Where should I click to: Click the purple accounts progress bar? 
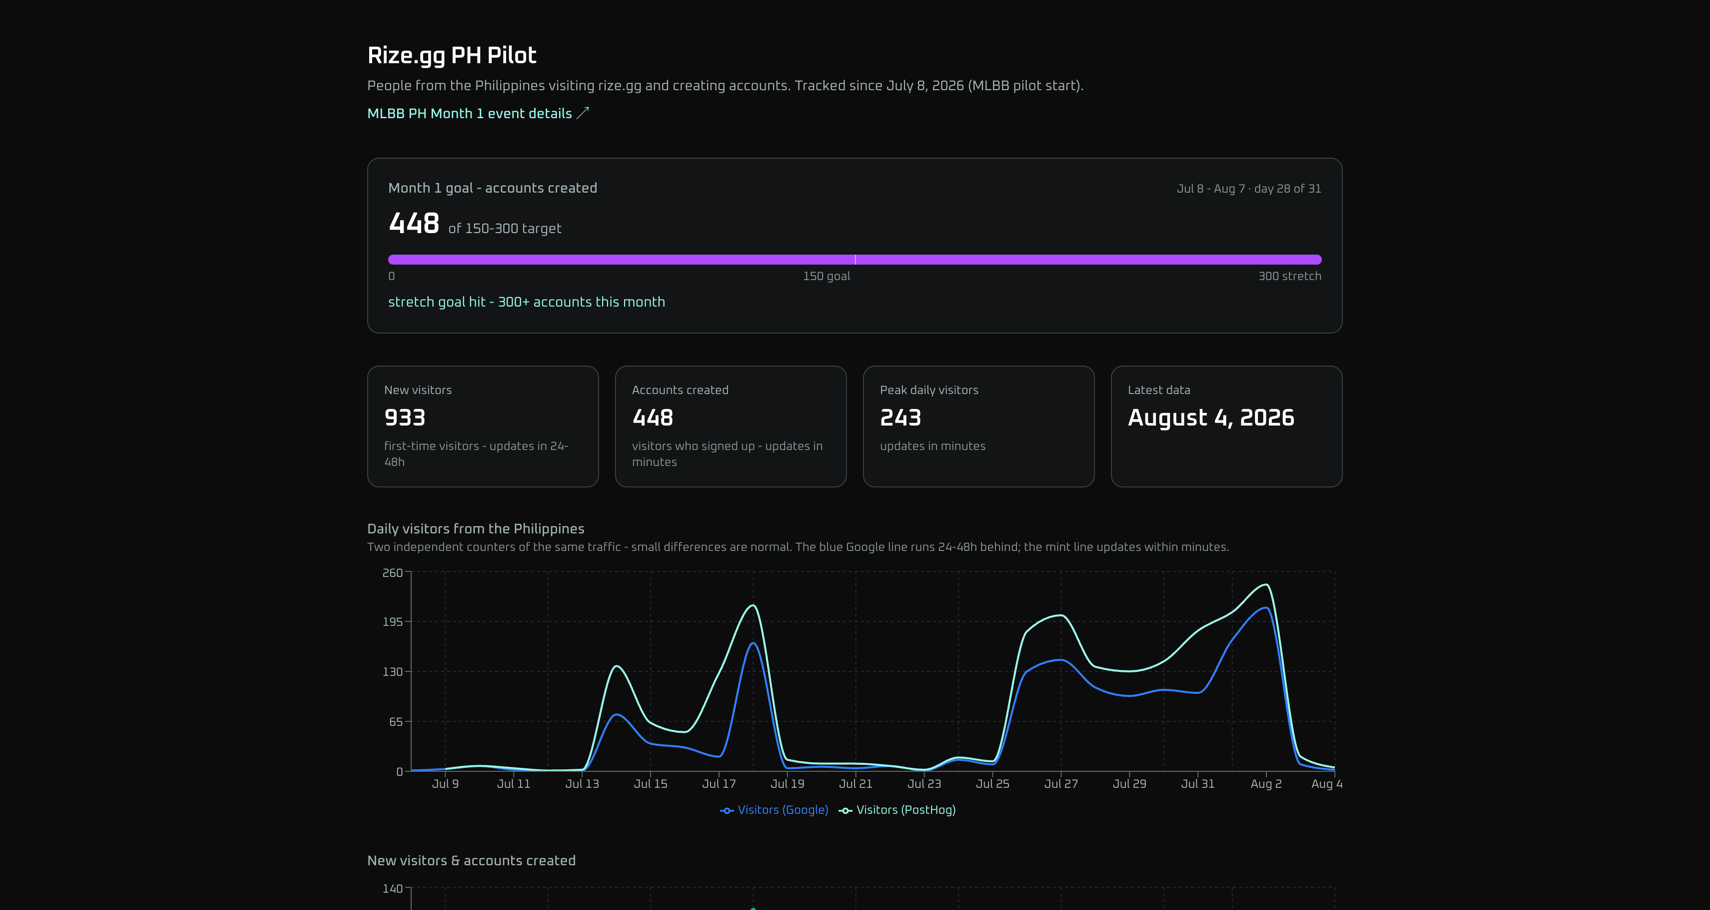(x=855, y=260)
